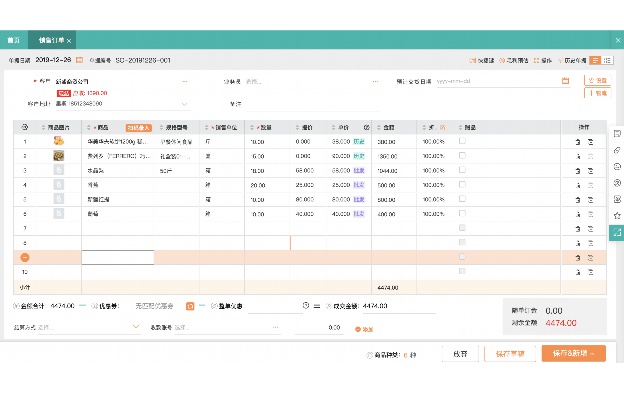Image resolution: width=624 pixels, height=393 pixels.
Task: Click the history price tag in row 1
Action: click(x=359, y=142)
